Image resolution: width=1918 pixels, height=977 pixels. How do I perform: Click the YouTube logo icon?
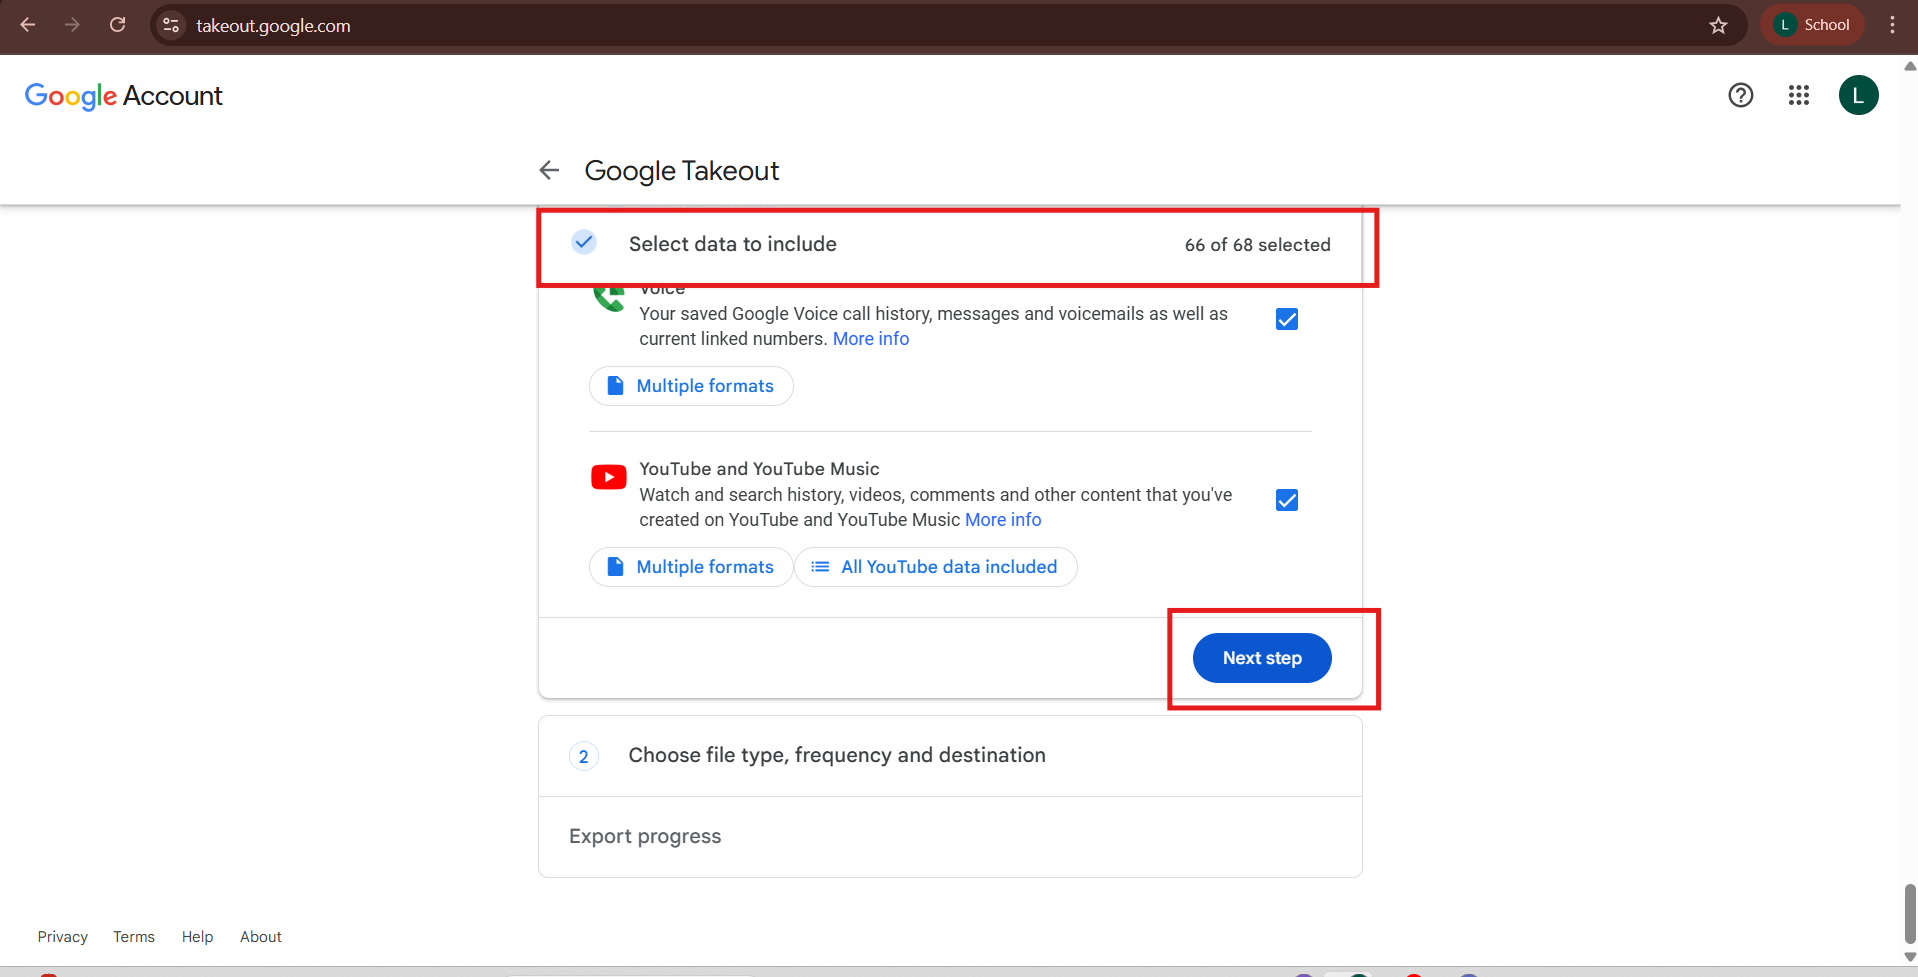tap(608, 477)
